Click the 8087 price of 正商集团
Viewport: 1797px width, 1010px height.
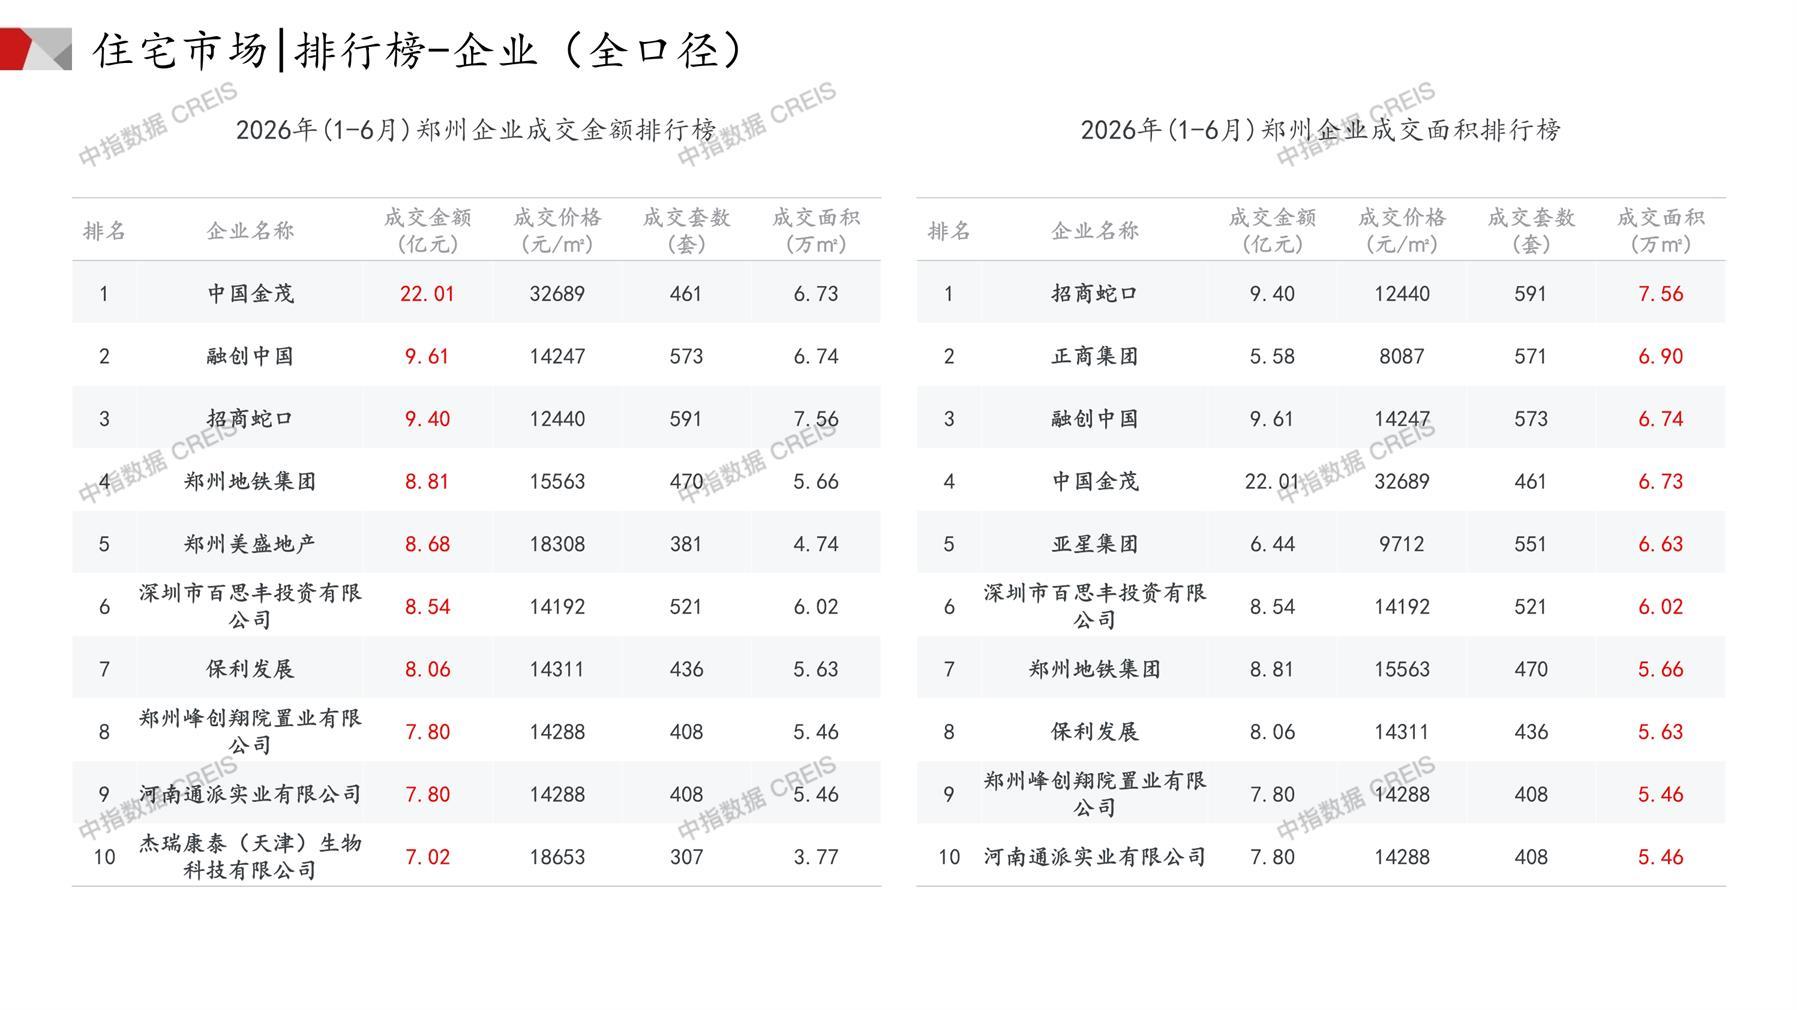click(x=1402, y=356)
